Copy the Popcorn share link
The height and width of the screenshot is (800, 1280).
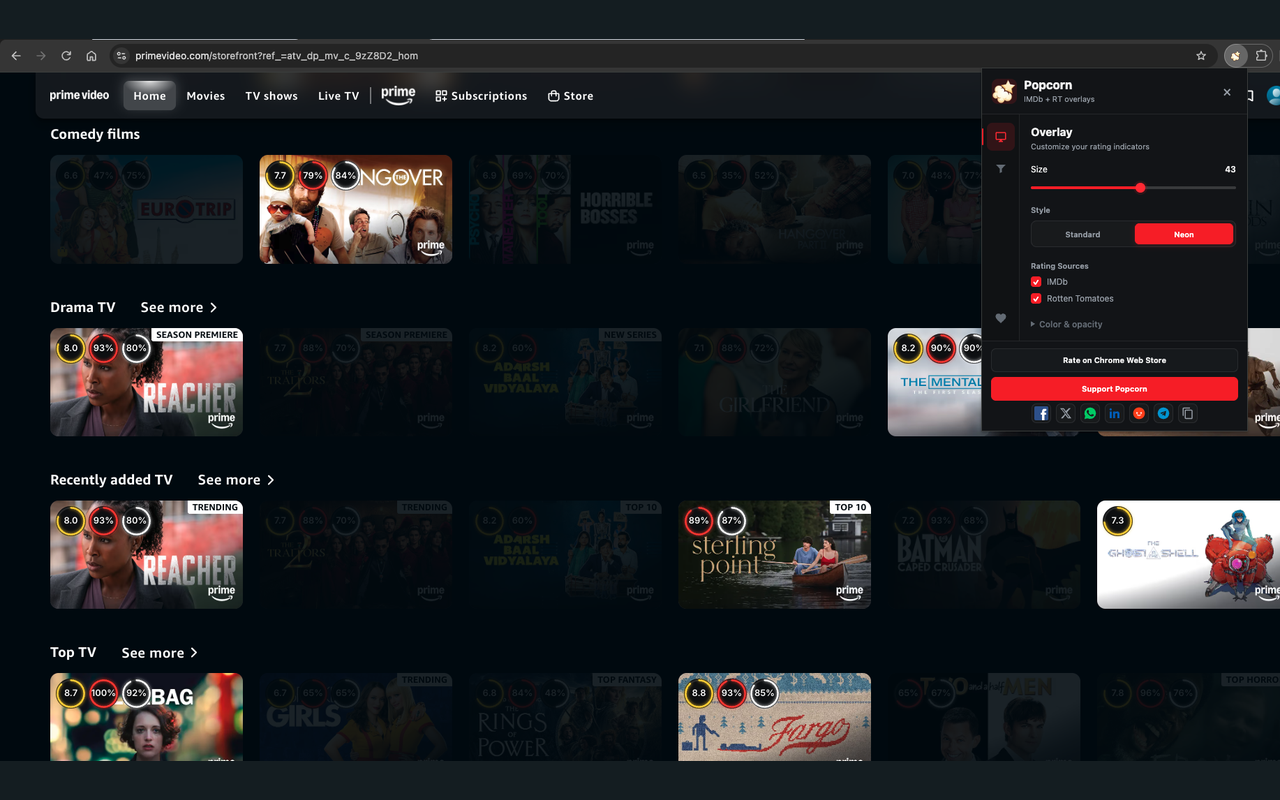1187,413
